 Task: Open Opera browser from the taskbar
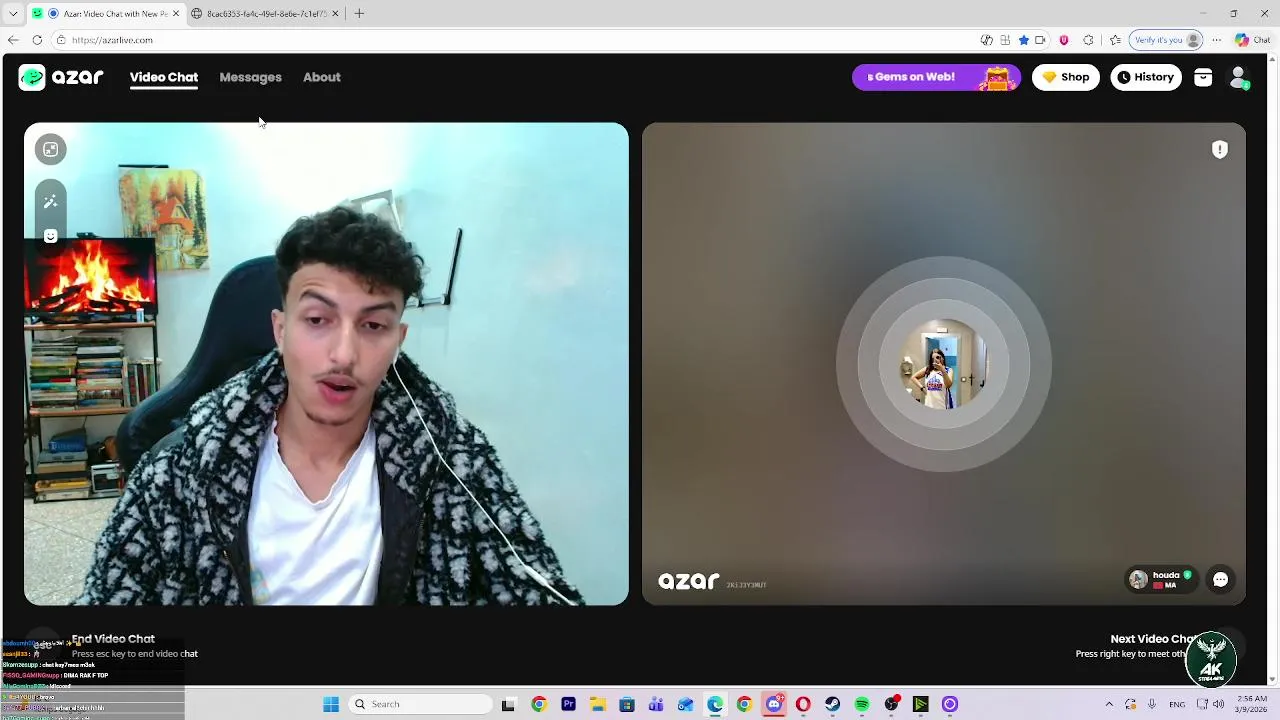[803, 704]
